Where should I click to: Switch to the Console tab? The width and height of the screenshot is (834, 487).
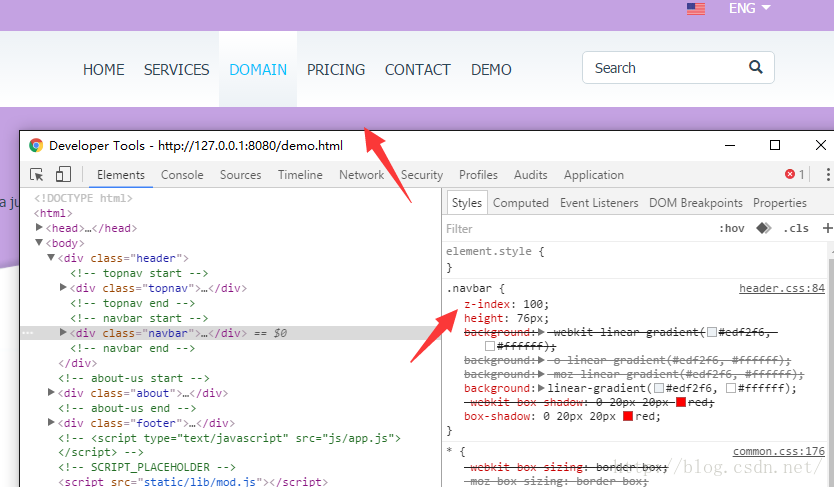[x=182, y=175]
